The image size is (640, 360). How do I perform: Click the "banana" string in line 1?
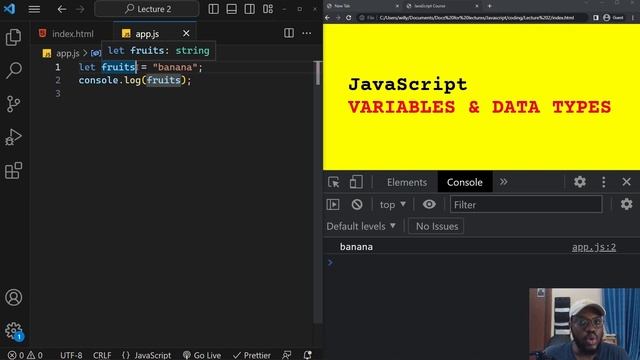(175, 67)
